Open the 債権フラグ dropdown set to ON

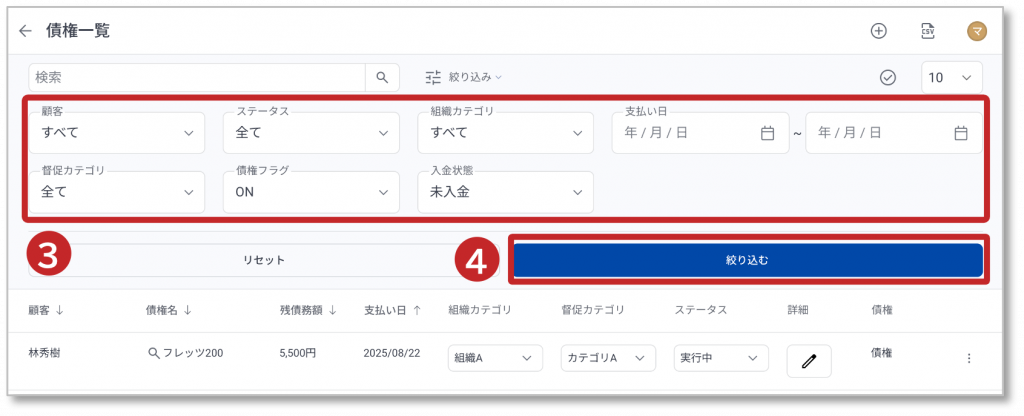[x=311, y=192]
